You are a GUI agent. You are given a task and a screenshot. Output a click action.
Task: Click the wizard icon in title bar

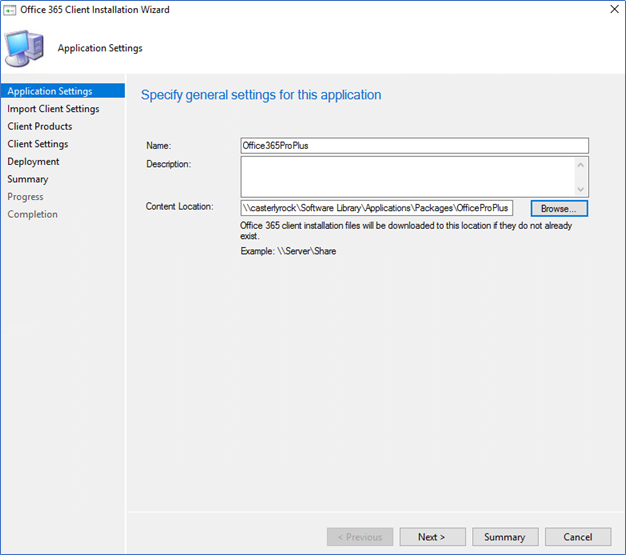point(9,10)
